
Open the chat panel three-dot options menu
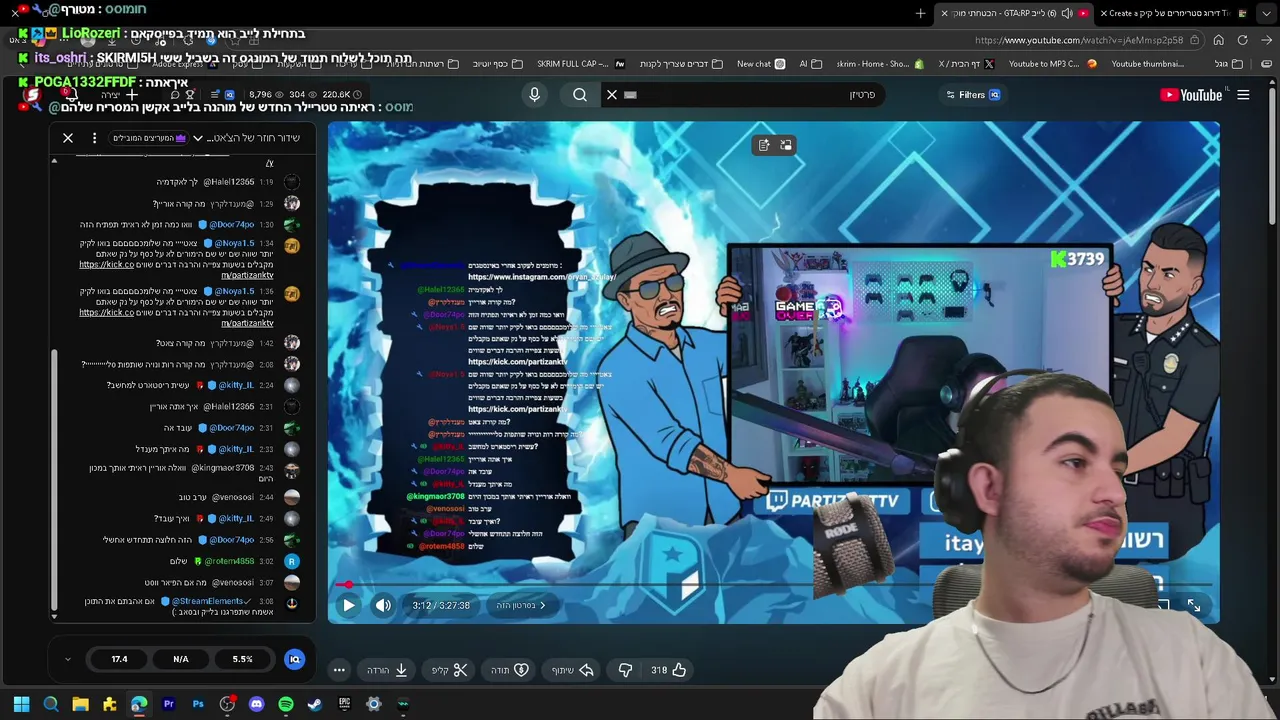[94, 138]
